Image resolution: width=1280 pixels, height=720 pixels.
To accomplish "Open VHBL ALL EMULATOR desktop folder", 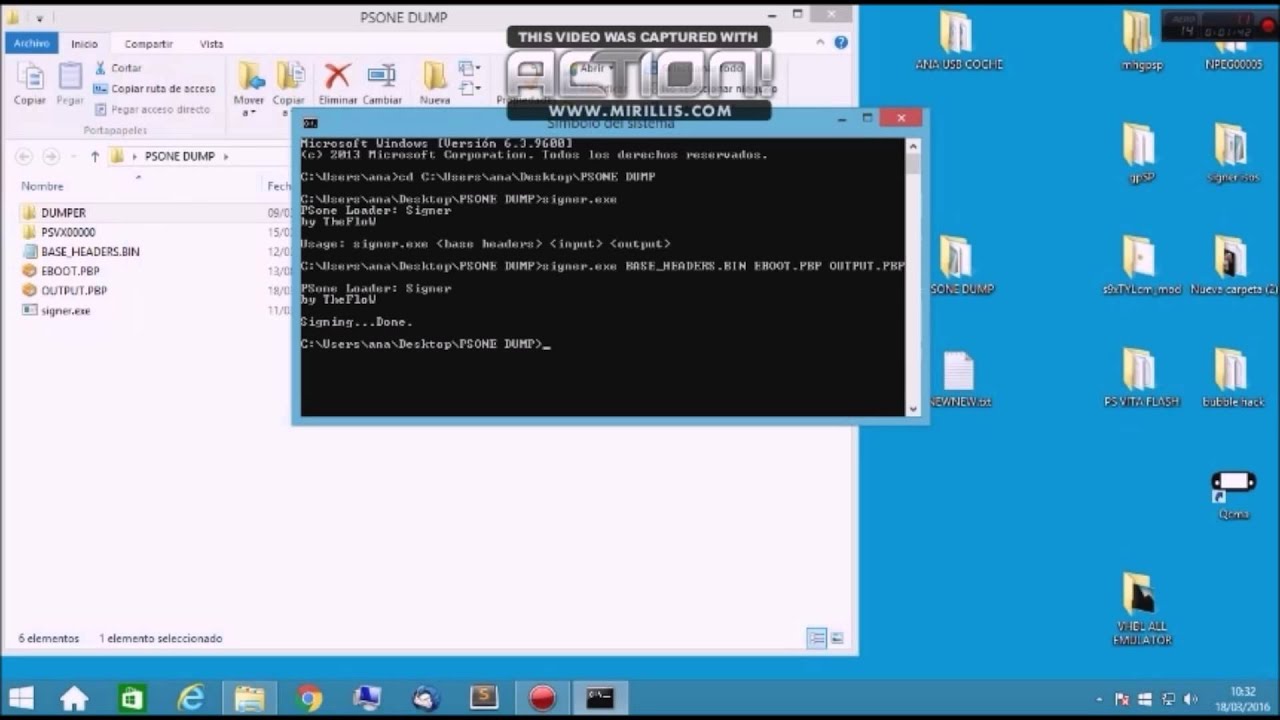I will coord(1141,608).
